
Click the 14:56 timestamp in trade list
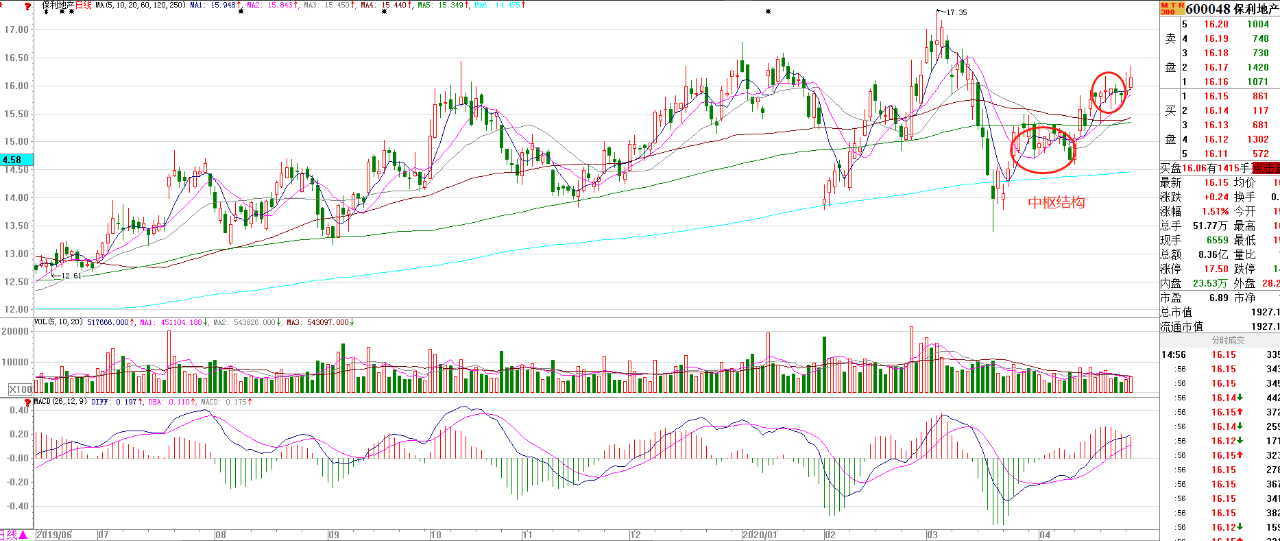[1173, 355]
